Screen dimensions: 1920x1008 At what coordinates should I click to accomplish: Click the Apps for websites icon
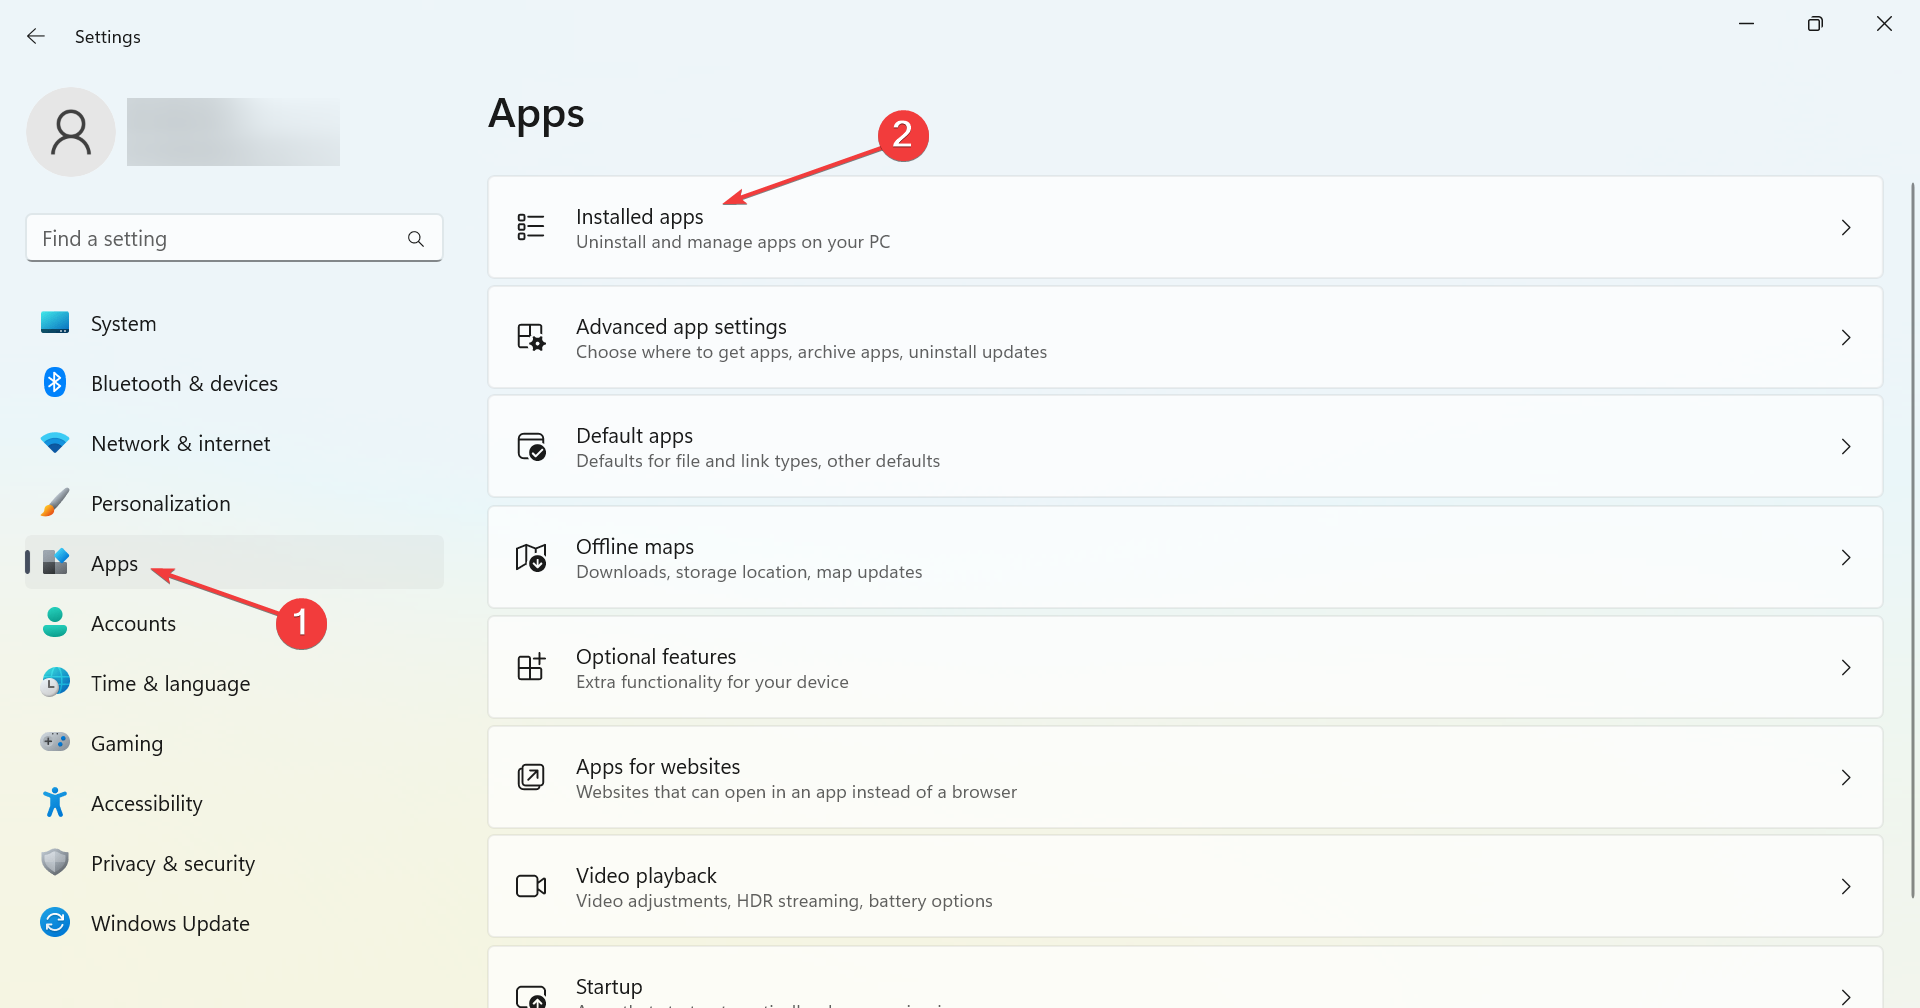coord(531,777)
